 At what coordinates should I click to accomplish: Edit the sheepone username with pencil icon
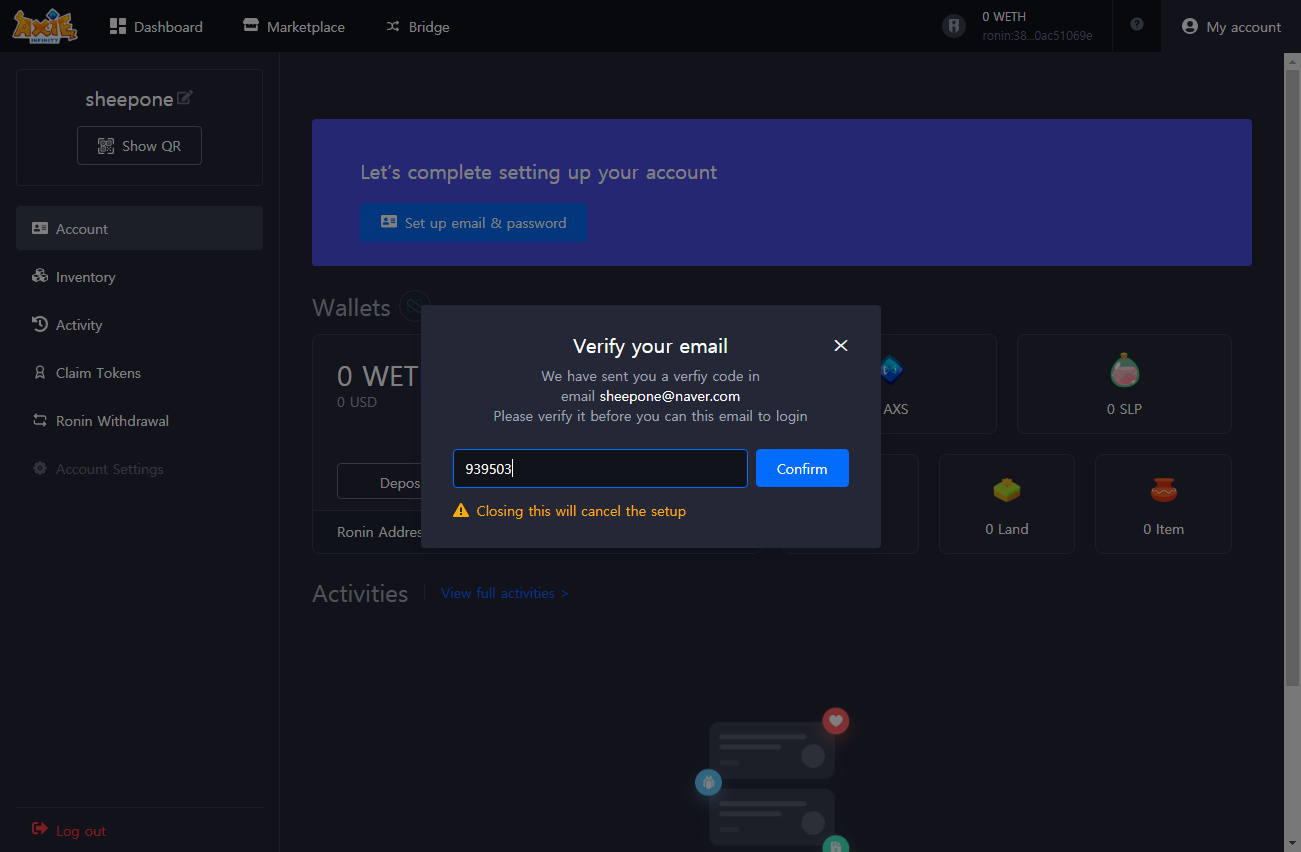click(x=185, y=98)
